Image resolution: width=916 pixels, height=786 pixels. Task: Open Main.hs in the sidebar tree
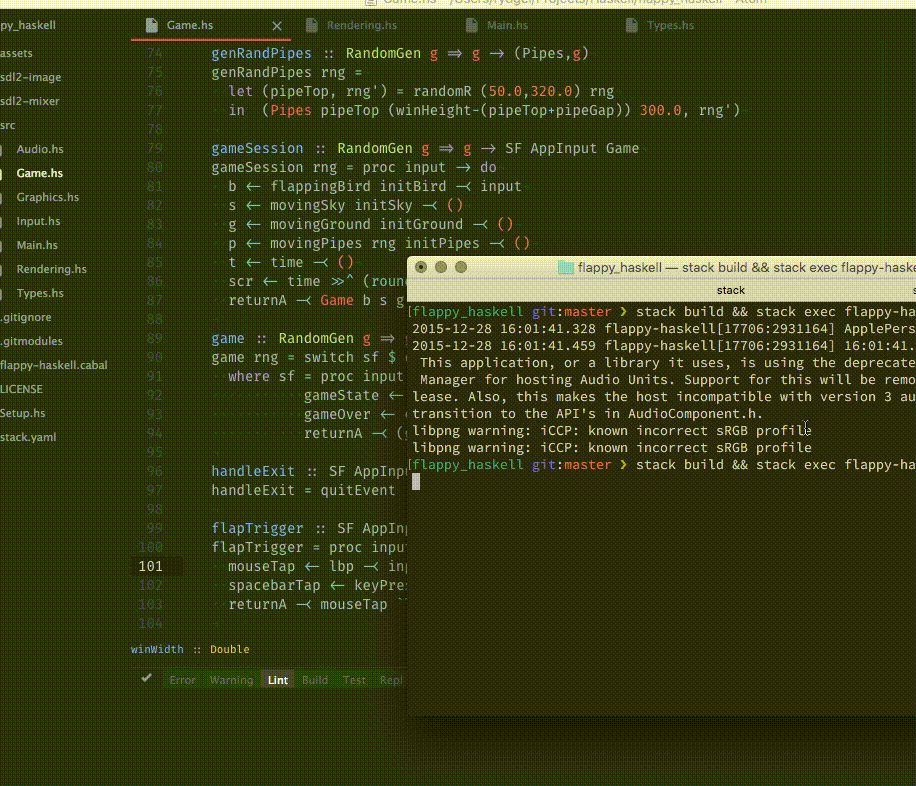point(37,245)
